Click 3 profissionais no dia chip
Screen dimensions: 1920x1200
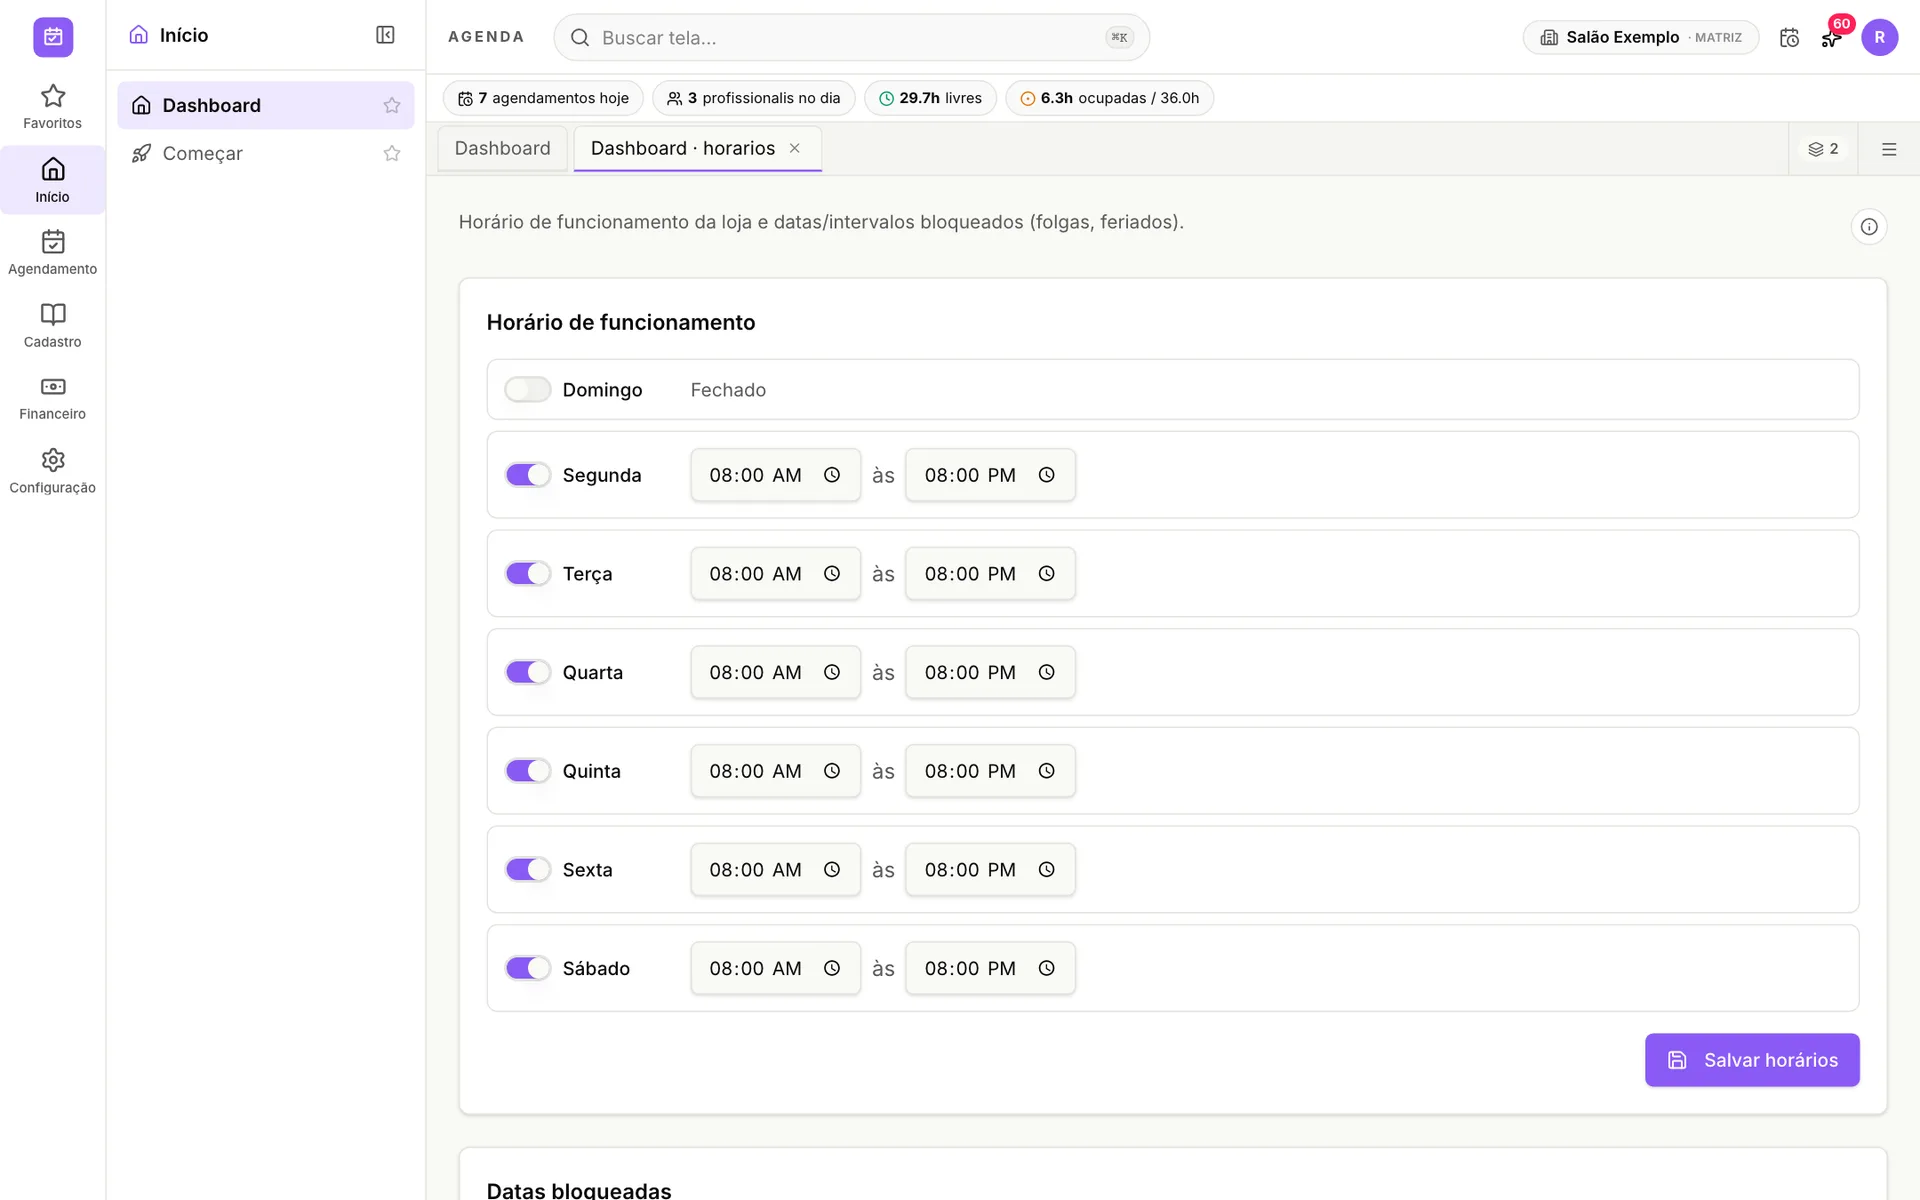tap(753, 98)
